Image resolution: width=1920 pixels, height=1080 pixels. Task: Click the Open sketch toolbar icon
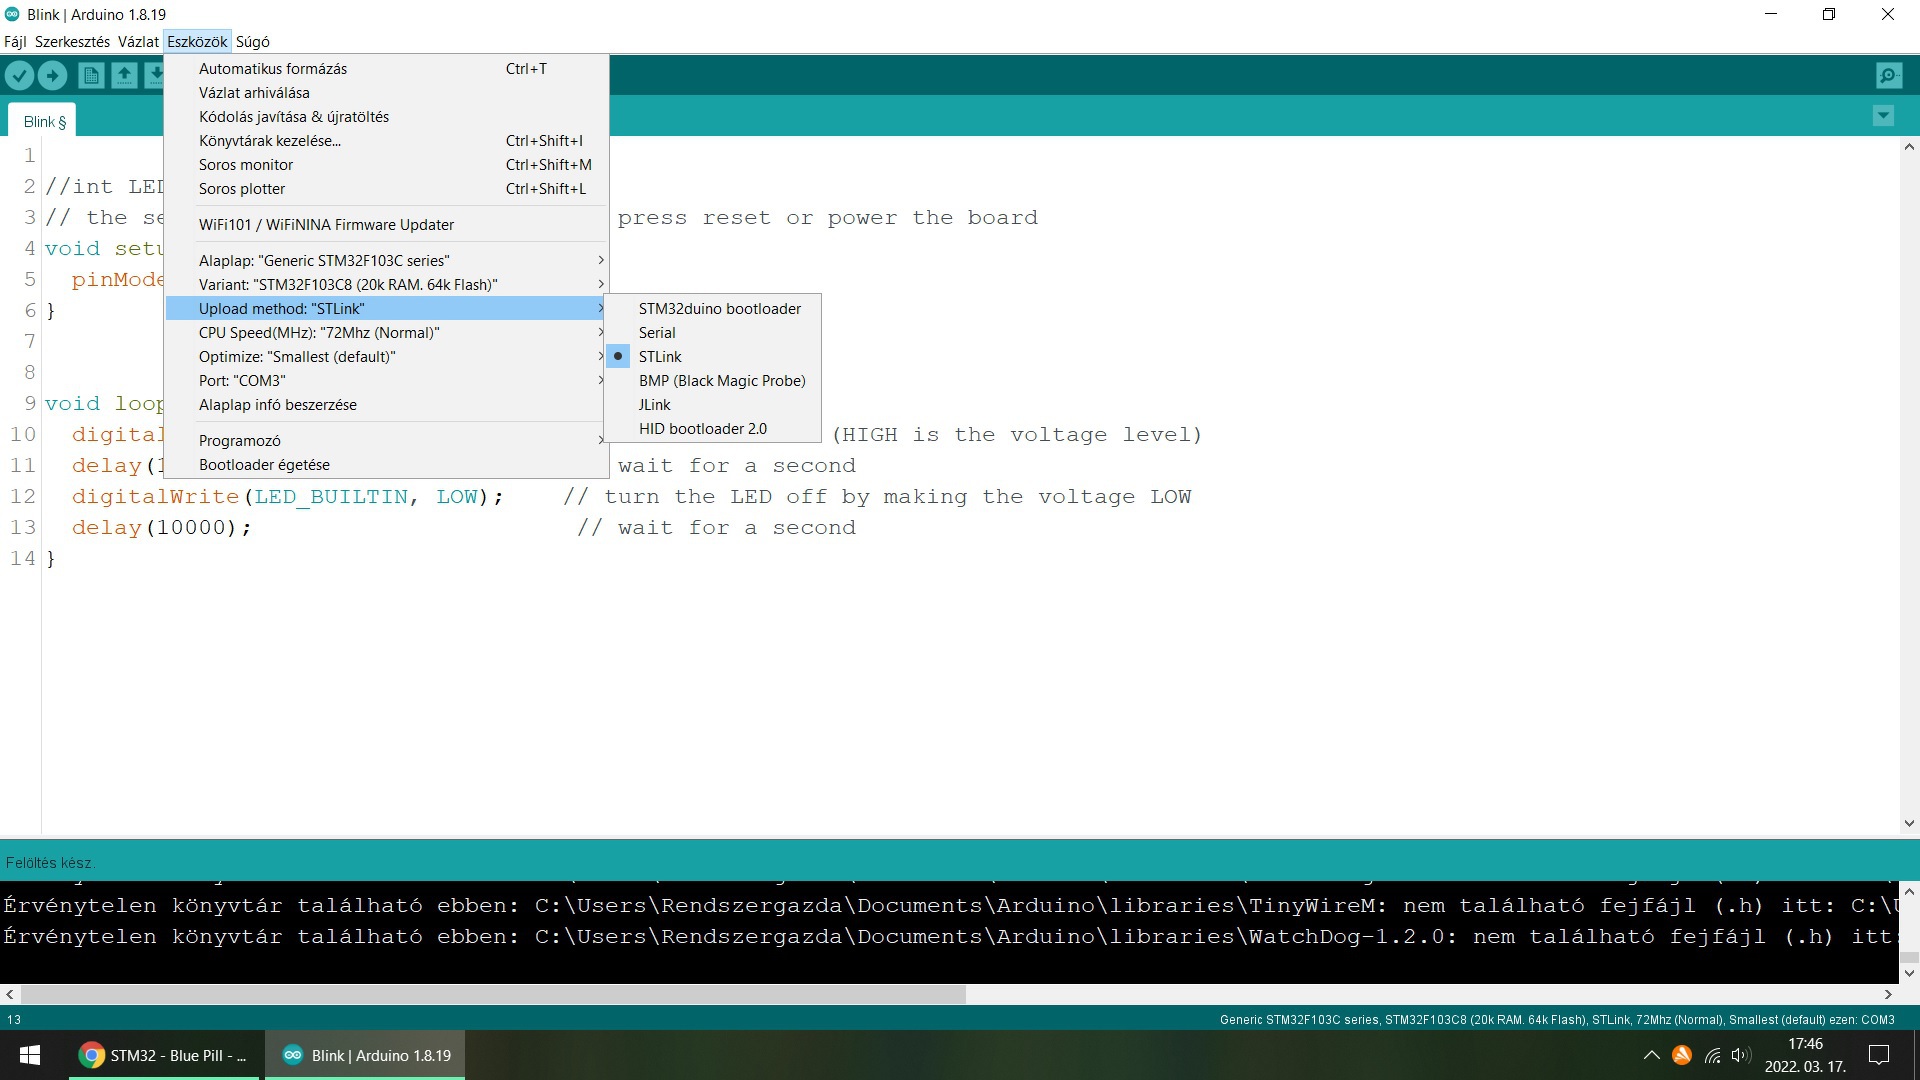124,75
